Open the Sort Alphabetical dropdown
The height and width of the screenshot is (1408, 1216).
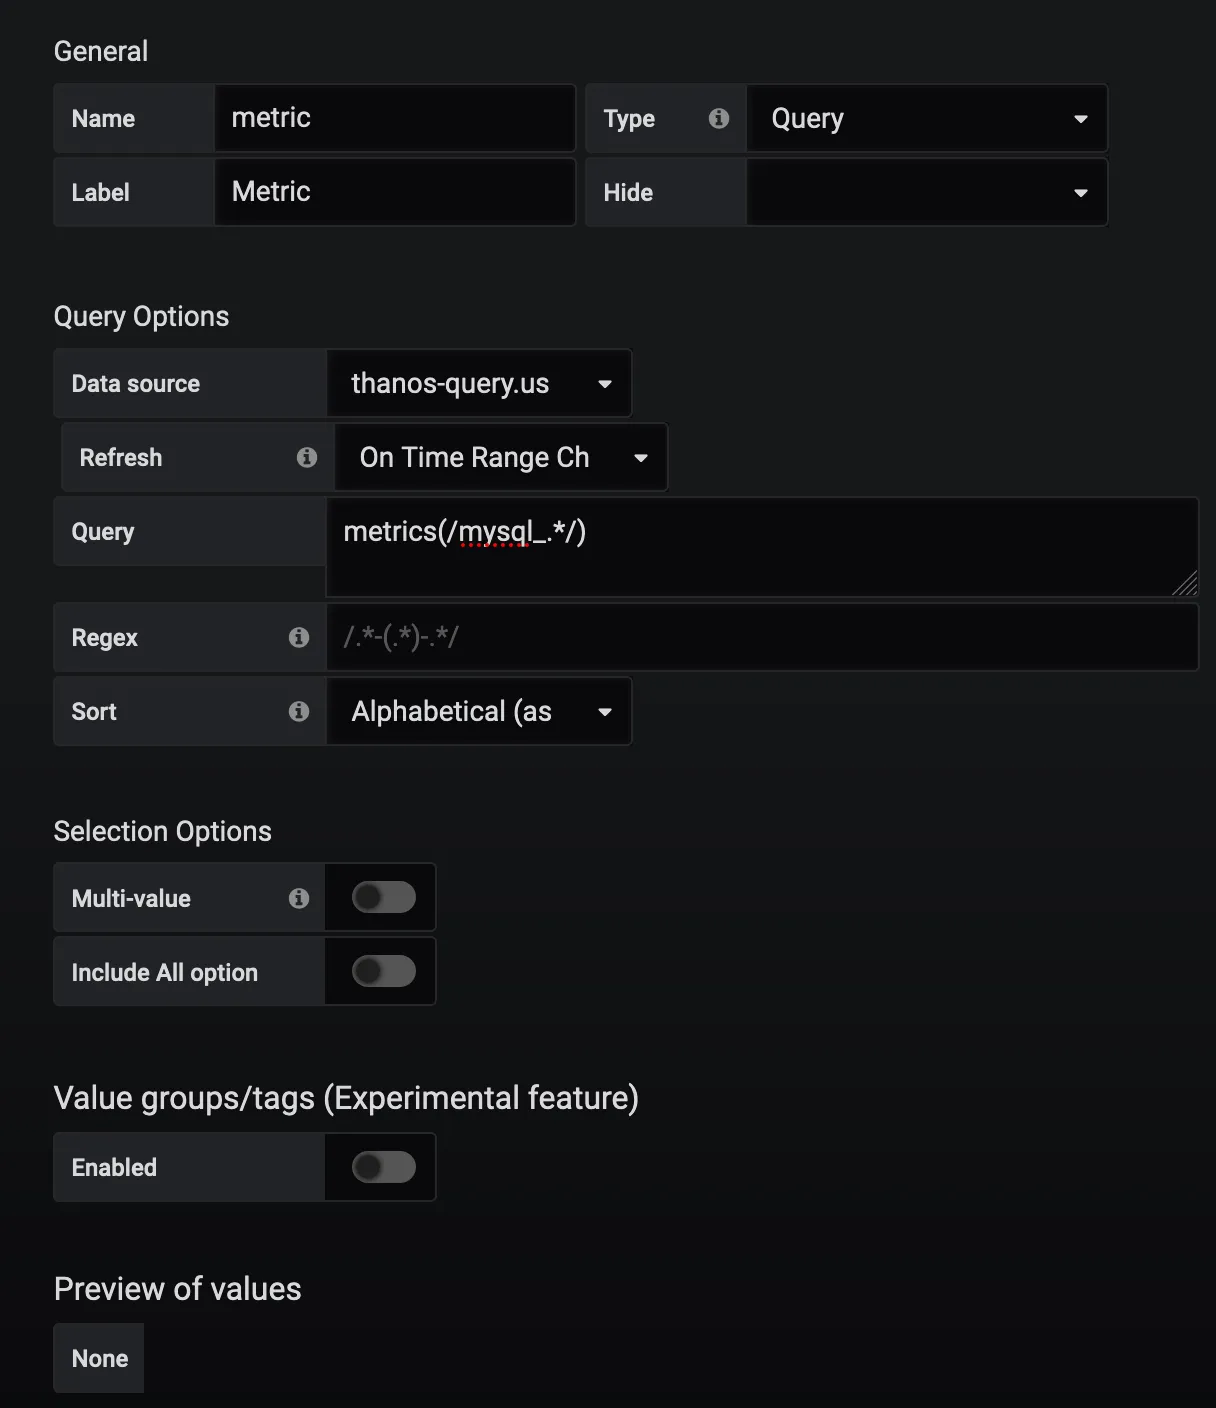[x=479, y=711]
